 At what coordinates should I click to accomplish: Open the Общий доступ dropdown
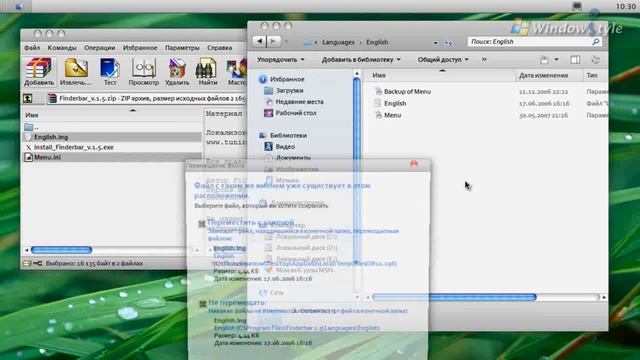[442, 60]
